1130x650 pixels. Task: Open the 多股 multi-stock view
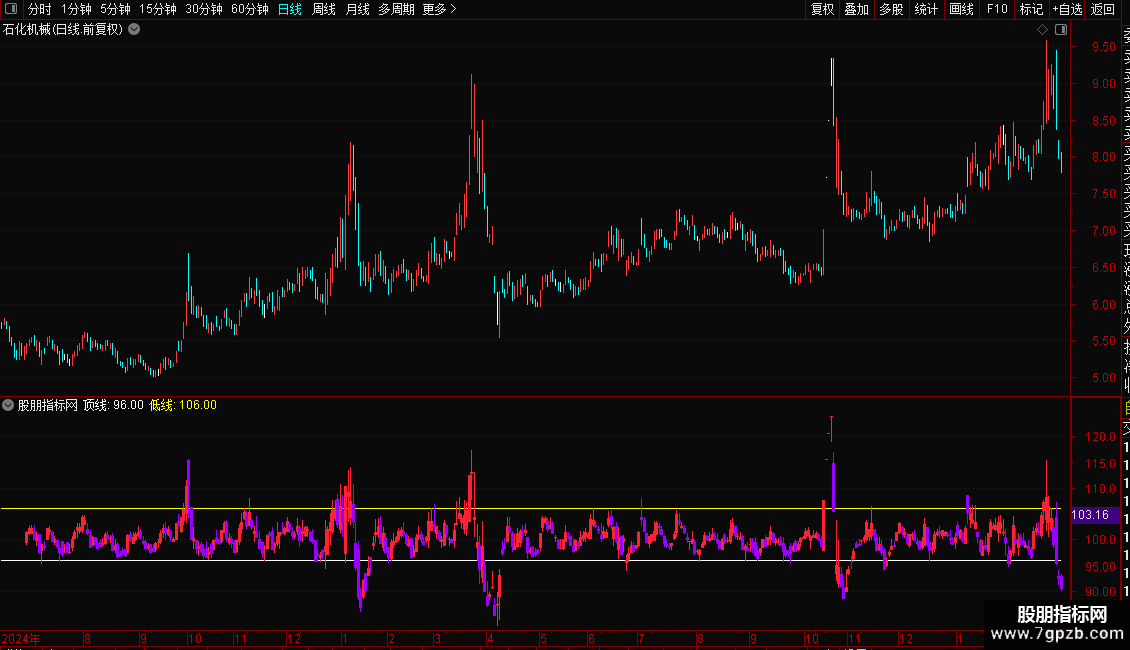click(891, 9)
